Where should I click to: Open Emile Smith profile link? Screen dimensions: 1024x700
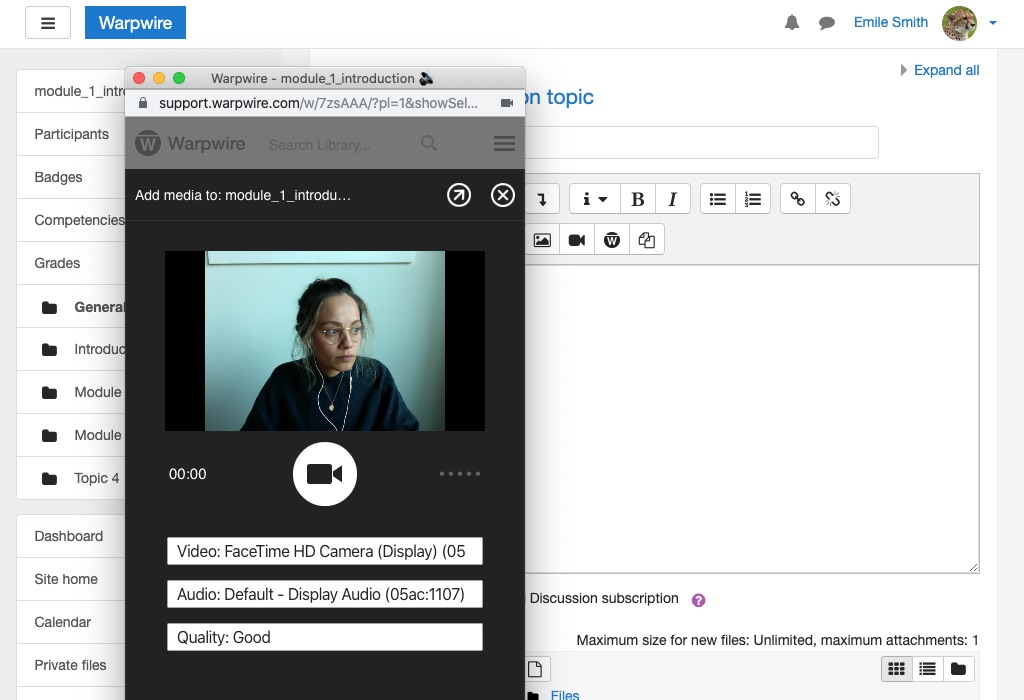point(891,22)
